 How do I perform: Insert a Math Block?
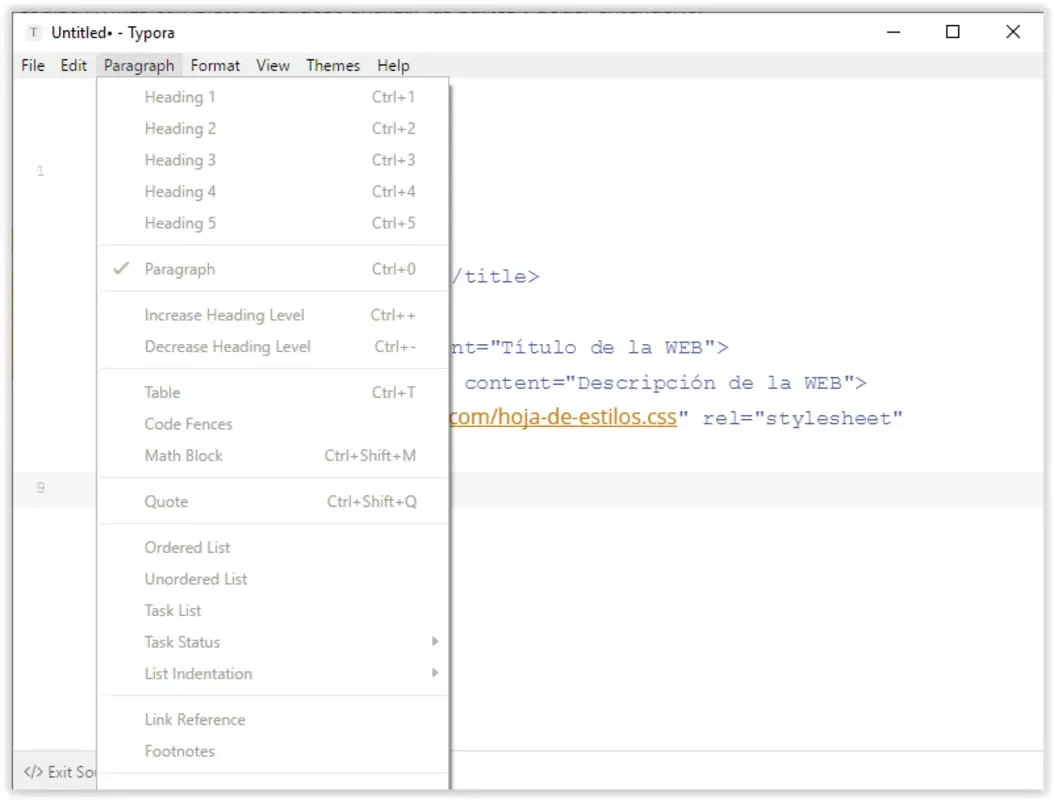pos(183,455)
